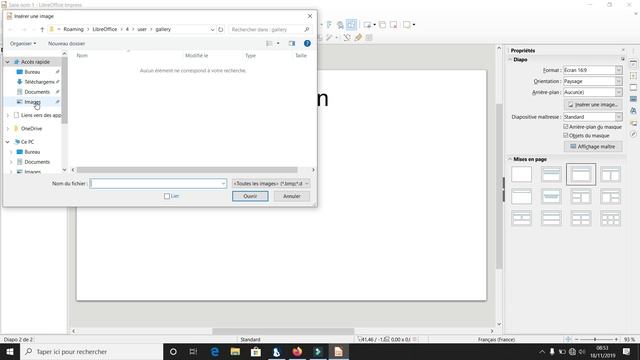Expand the OneDrive tree node
This screenshot has height=360, width=640.
[x=7, y=129]
